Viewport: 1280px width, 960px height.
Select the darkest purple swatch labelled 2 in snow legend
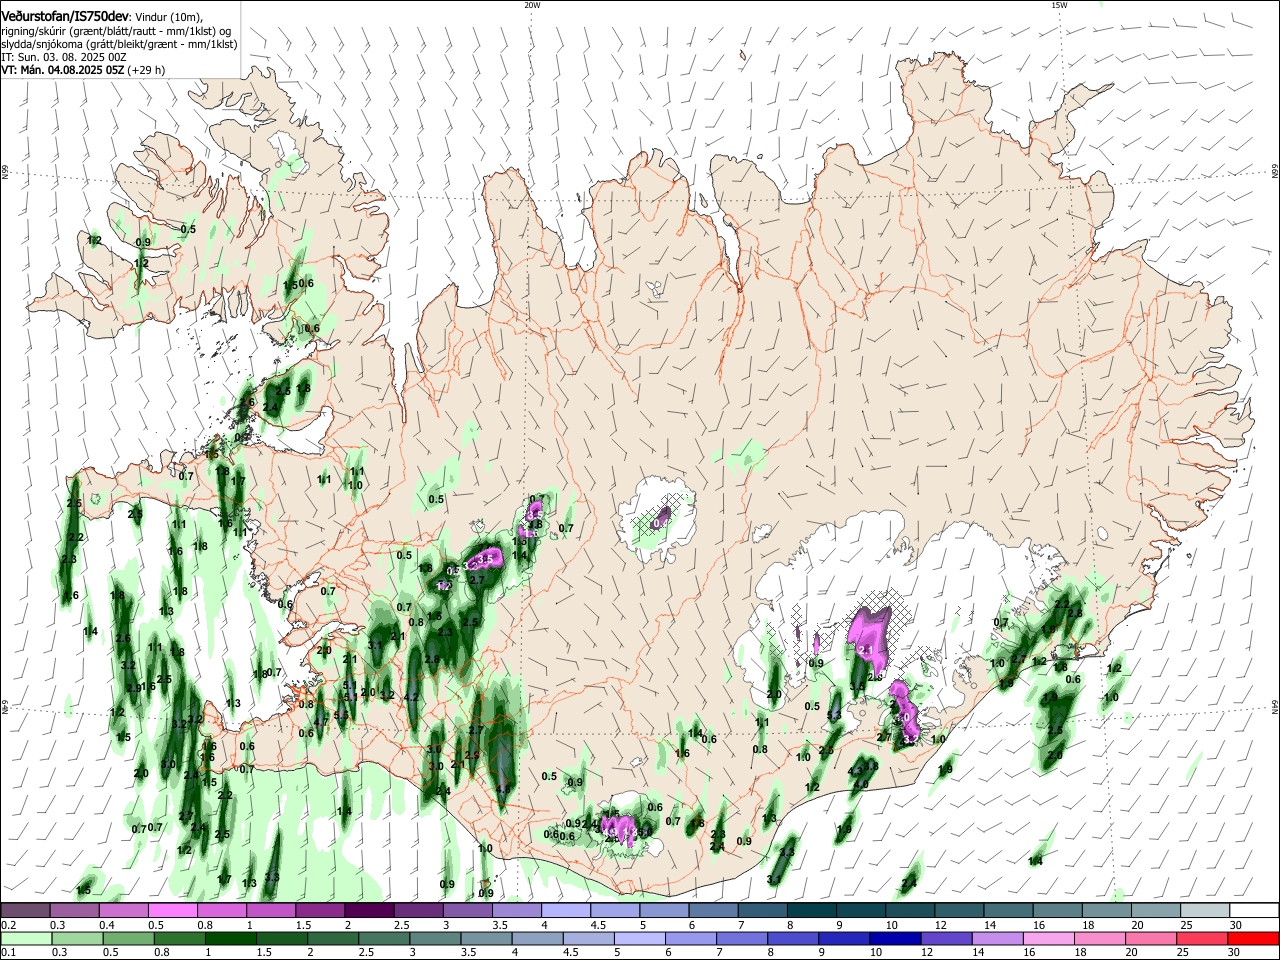point(369,910)
